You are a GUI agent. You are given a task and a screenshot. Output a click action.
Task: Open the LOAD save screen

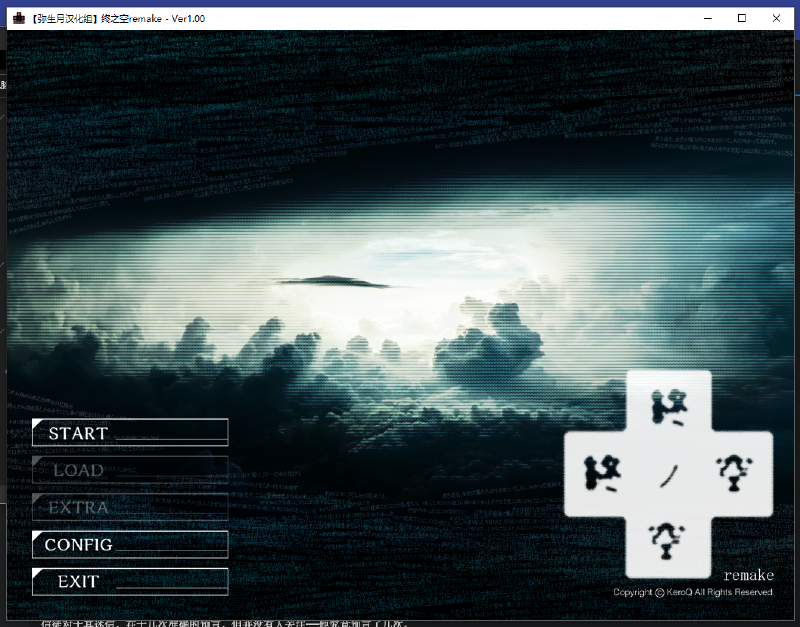(129, 470)
